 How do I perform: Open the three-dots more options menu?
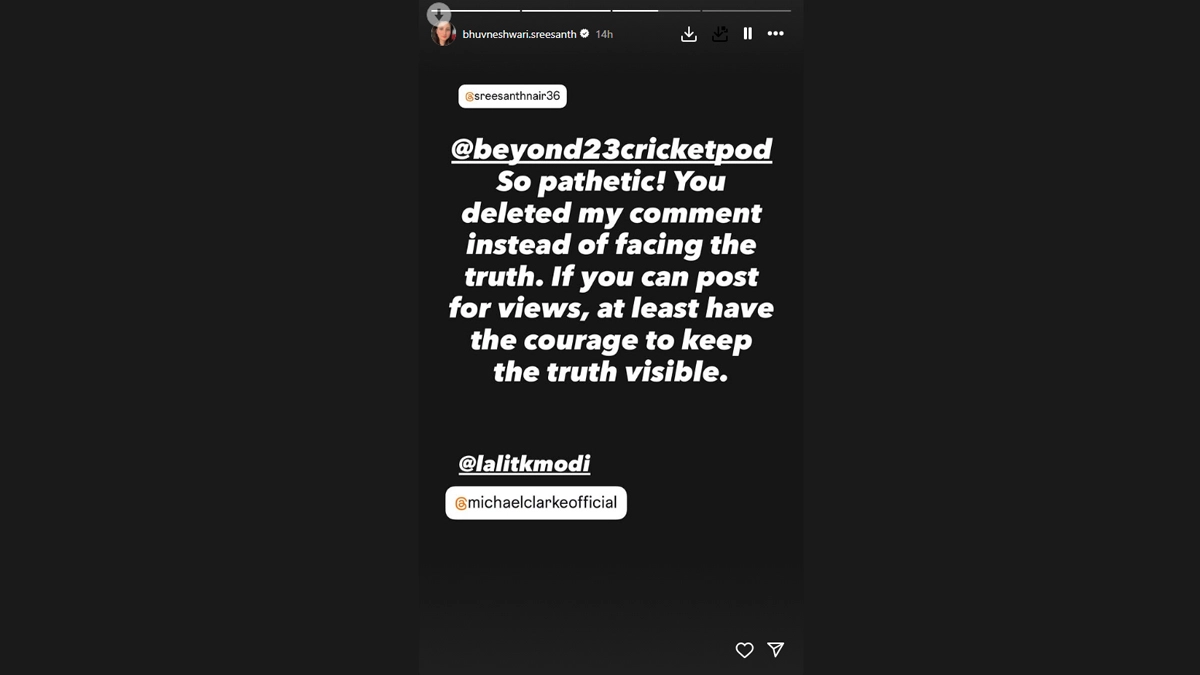776,34
